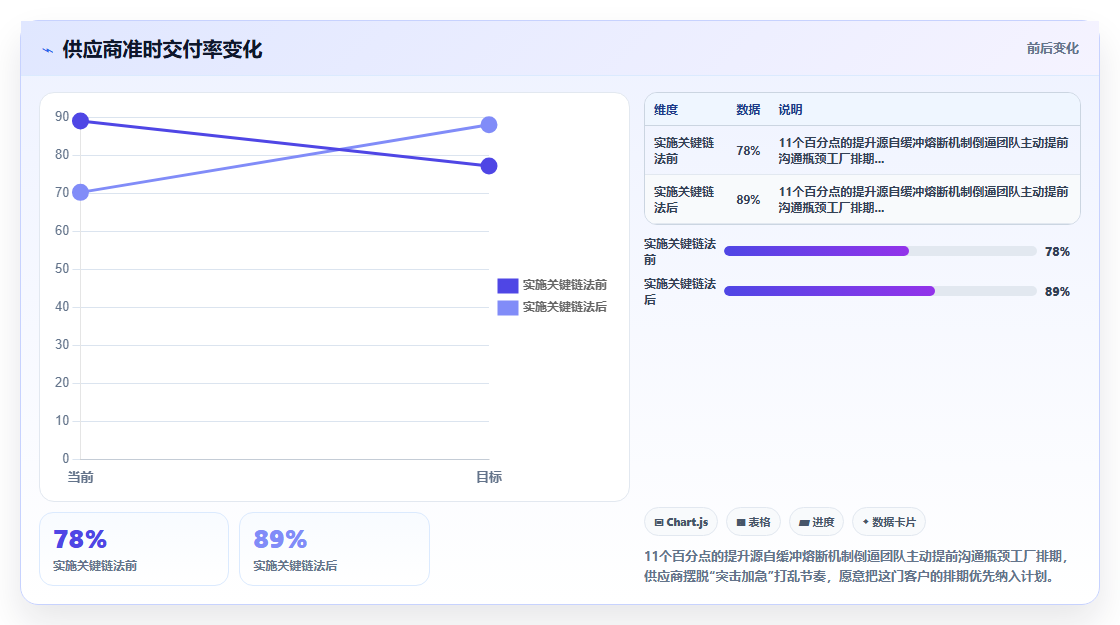Open the 89% 实施关键链法后 stat card

coord(334,549)
